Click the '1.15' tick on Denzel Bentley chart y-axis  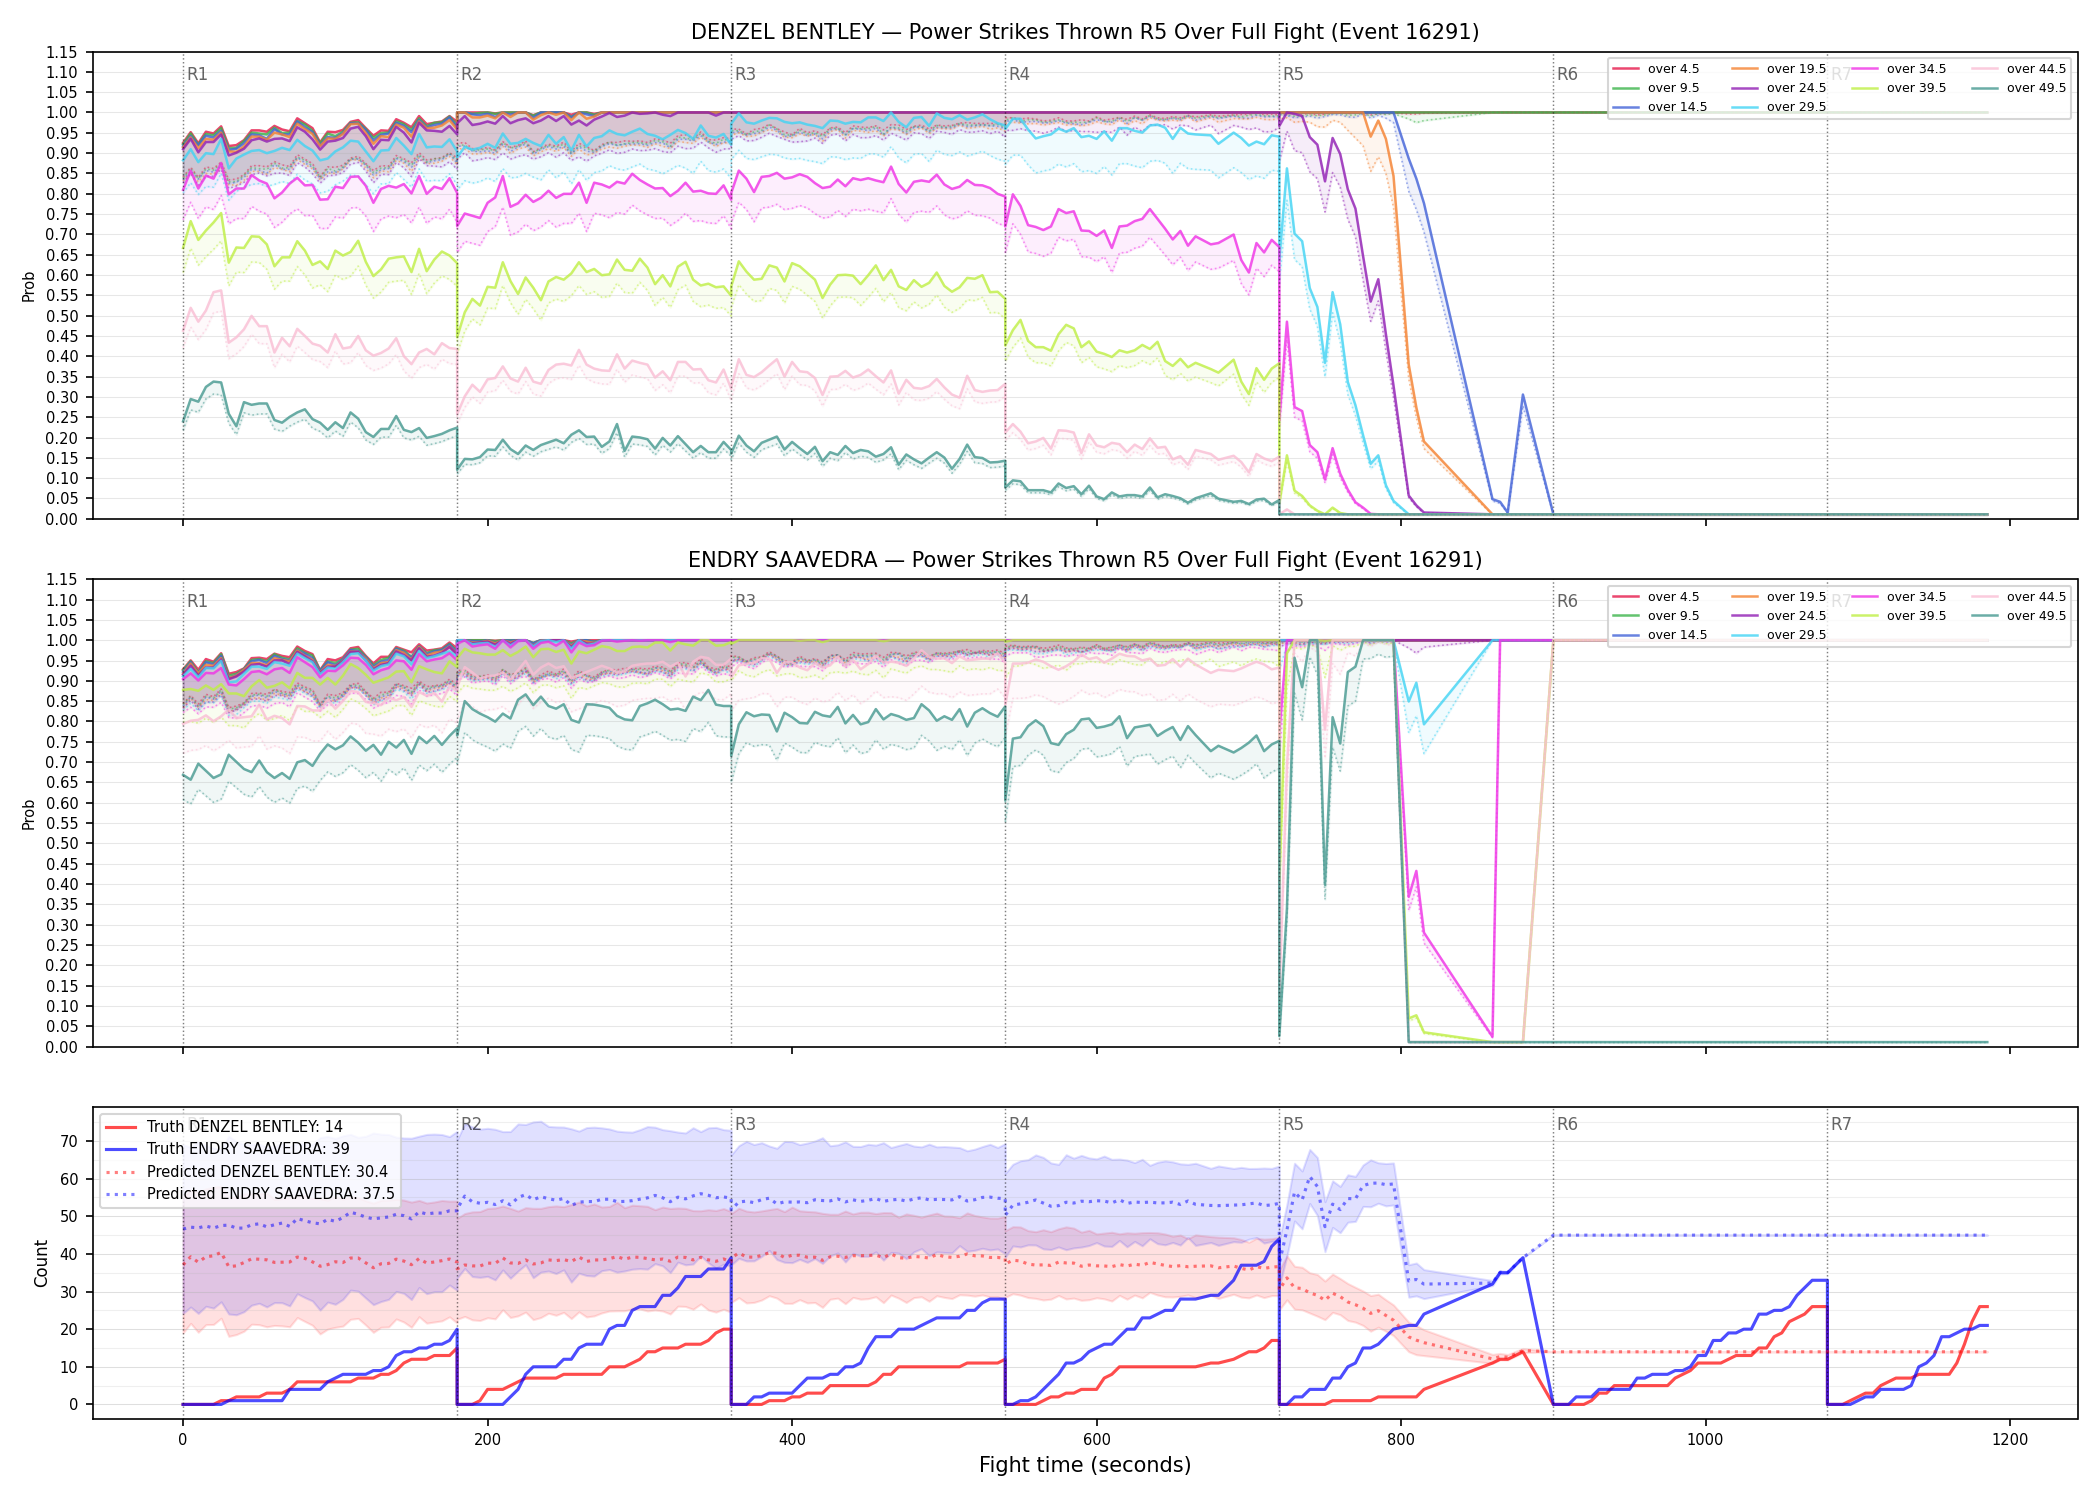click(61, 52)
